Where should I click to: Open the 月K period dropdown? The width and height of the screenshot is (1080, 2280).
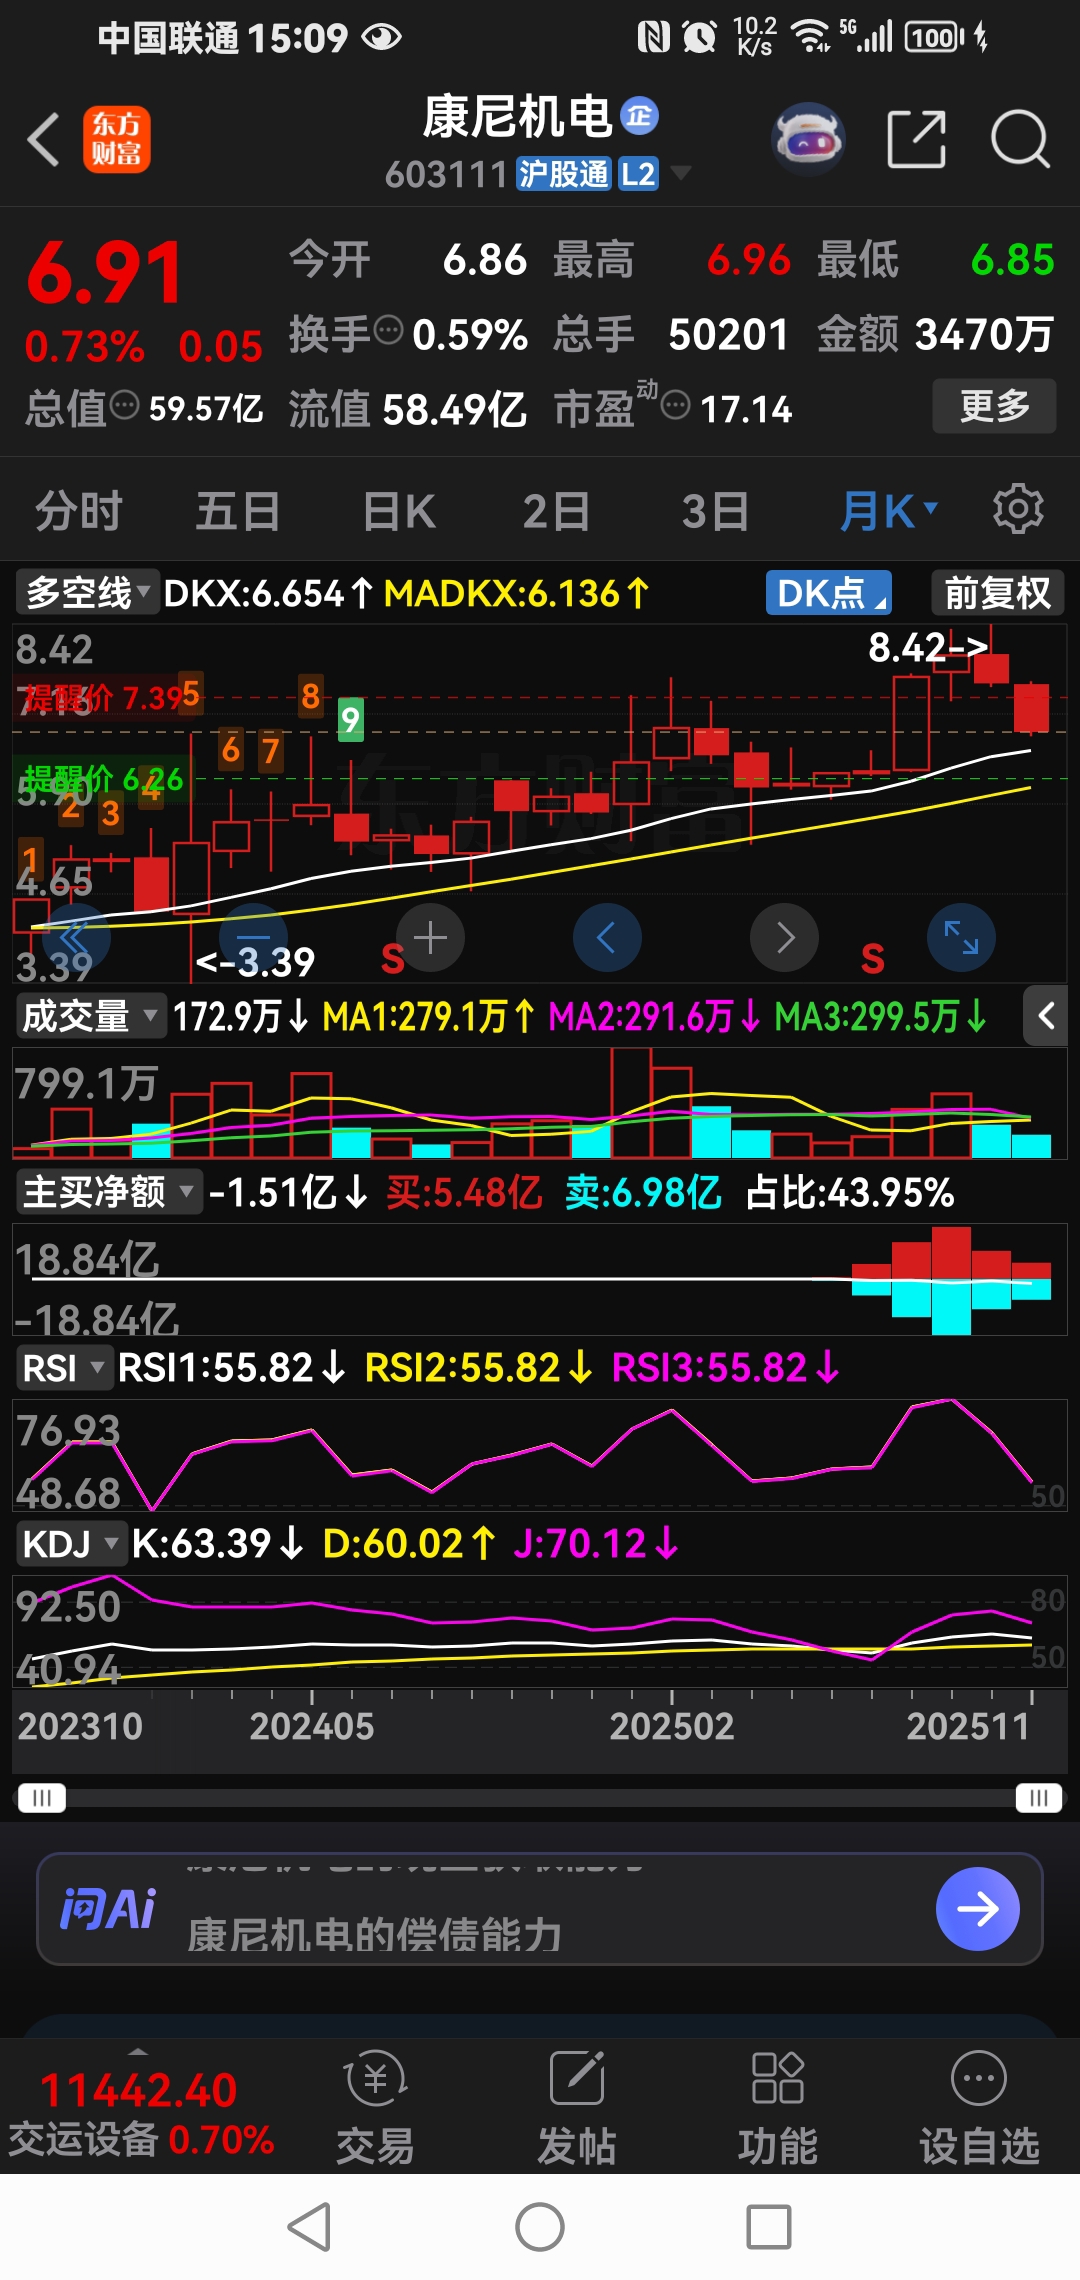point(889,511)
